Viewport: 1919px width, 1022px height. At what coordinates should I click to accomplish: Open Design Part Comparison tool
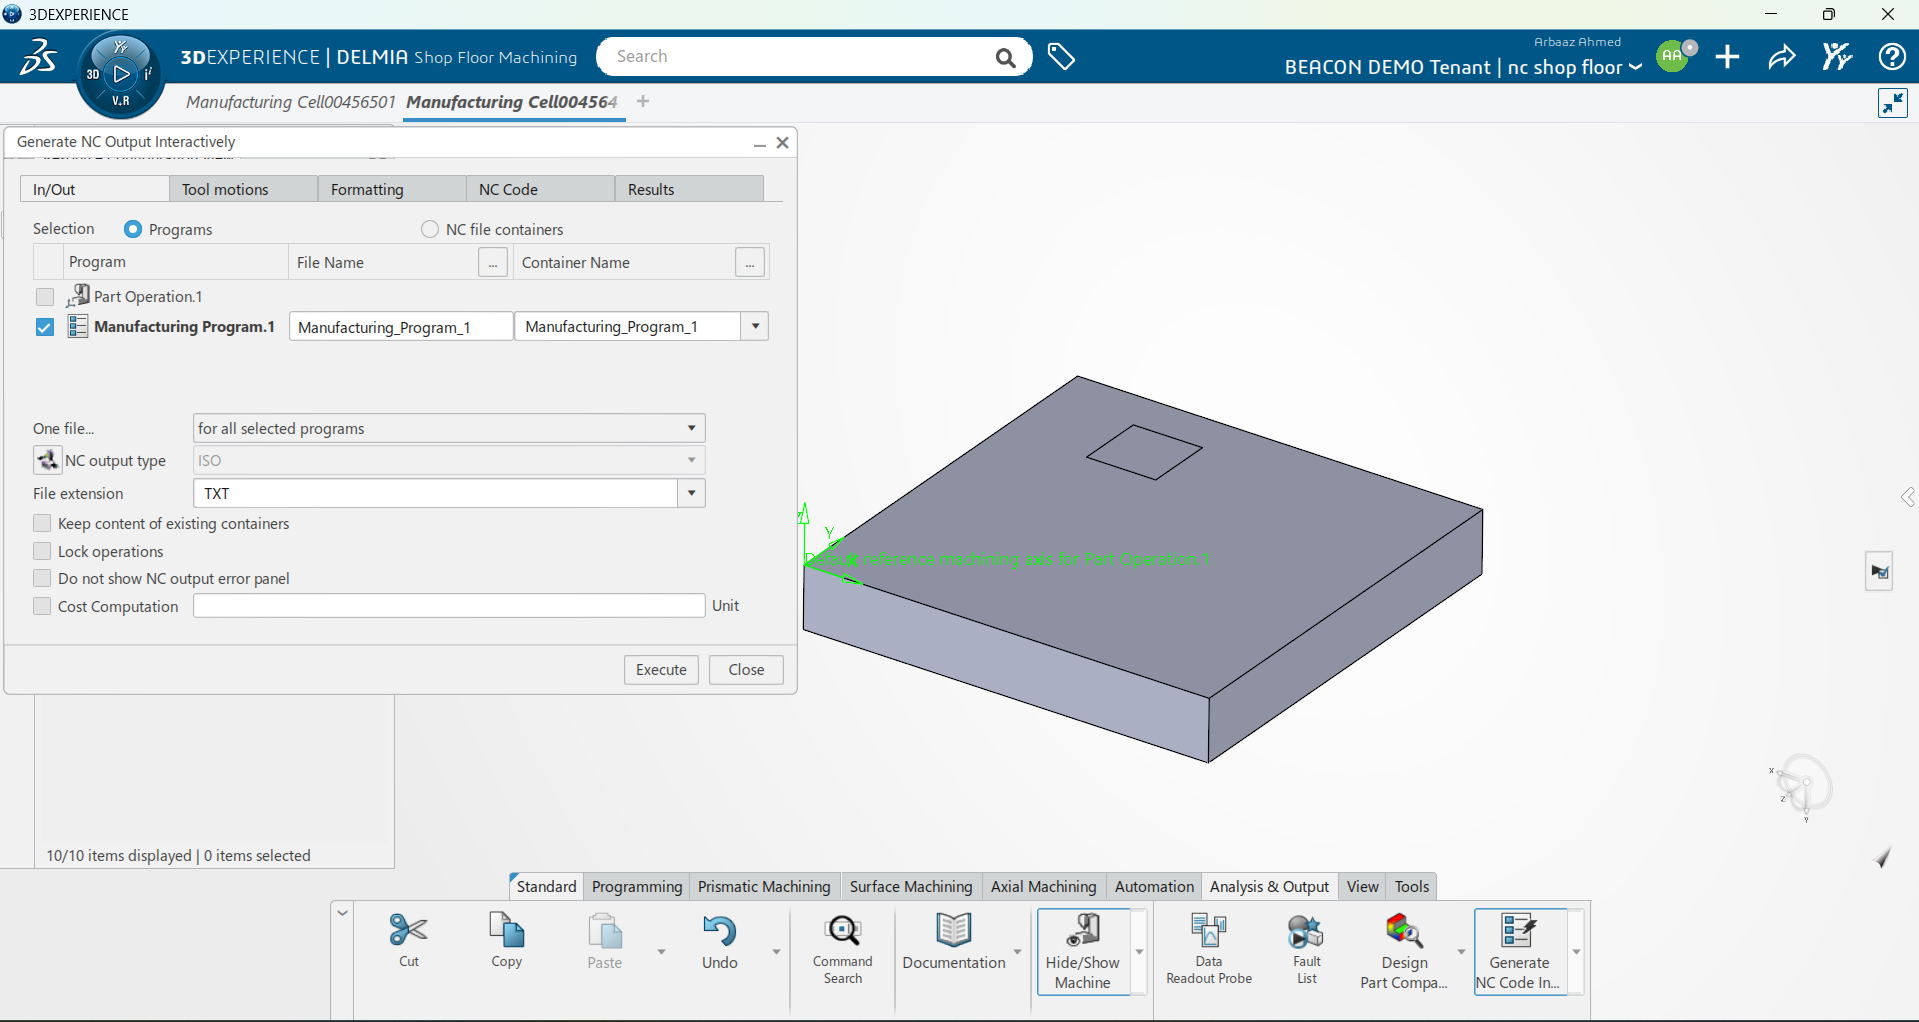pyautogui.click(x=1405, y=951)
